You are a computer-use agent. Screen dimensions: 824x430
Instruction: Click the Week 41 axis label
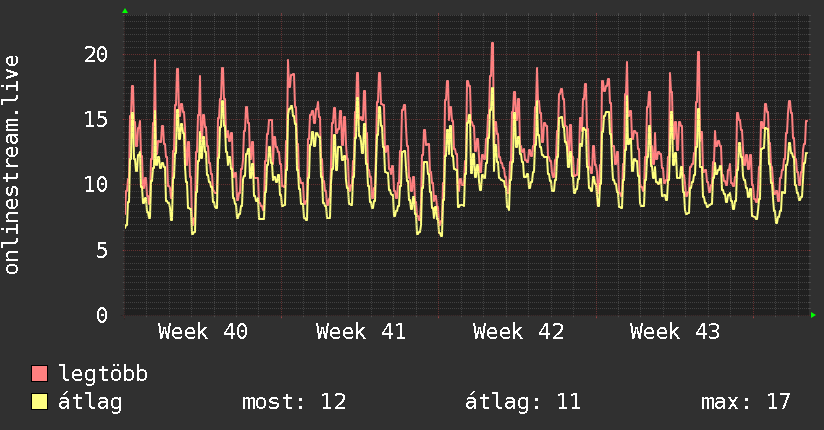tap(360, 332)
